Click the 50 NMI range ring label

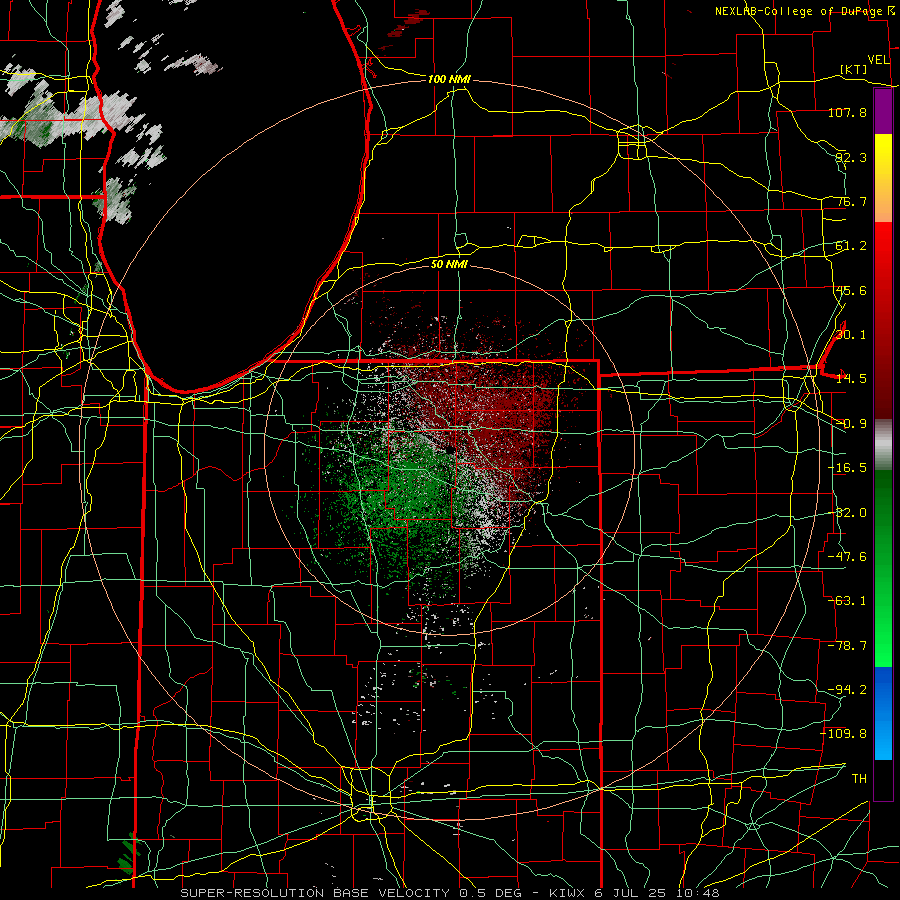[x=449, y=264]
